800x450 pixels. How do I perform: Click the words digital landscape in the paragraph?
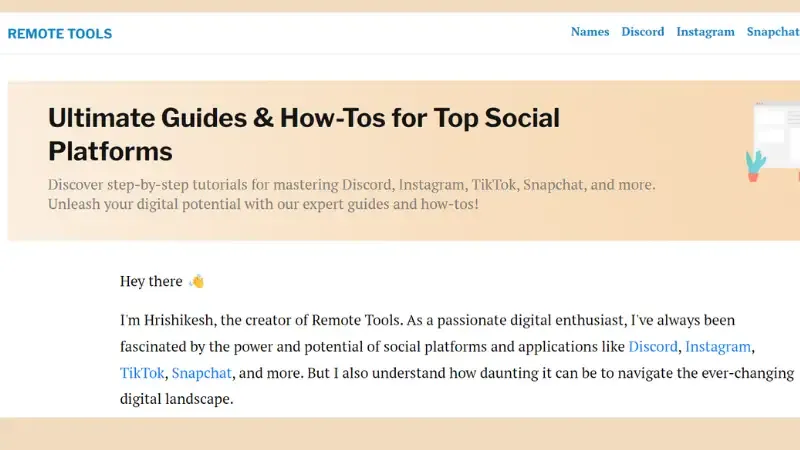point(176,399)
